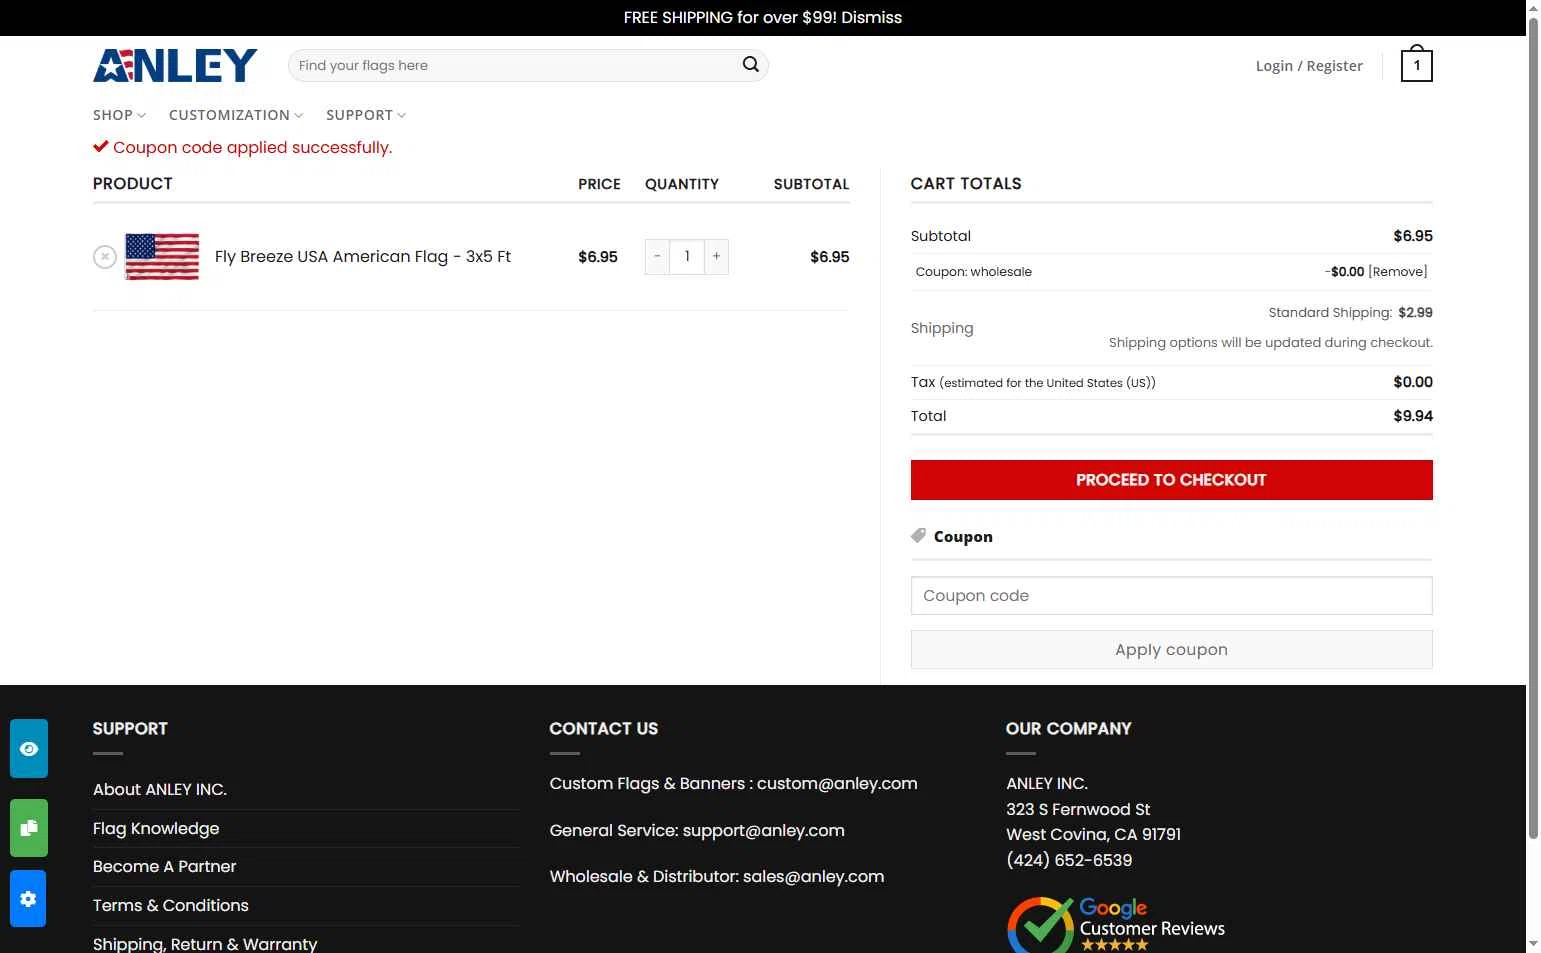Click the Total value $9.94
This screenshot has height=953, width=1541.
pyautogui.click(x=1413, y=416)
